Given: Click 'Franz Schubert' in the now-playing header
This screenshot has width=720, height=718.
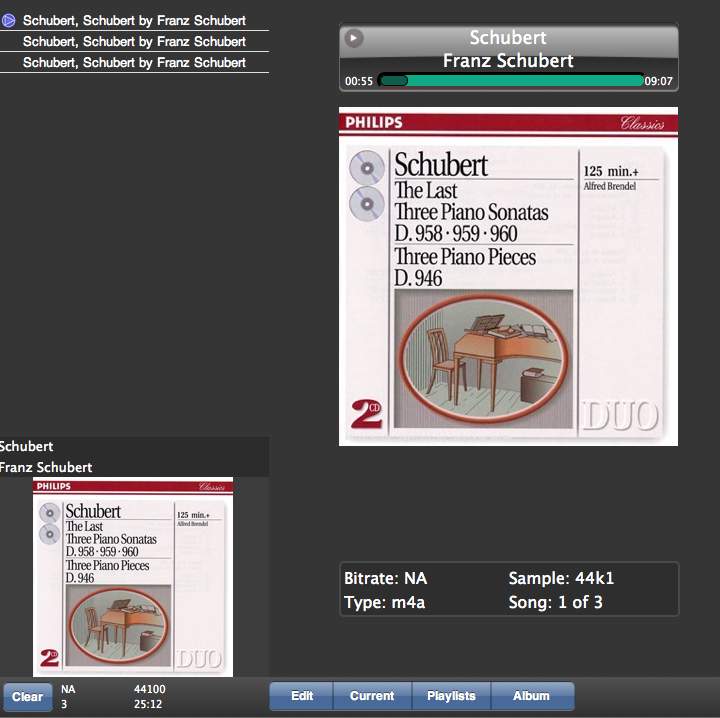Looking at the screenshot, I should pyautogui.click(x=508, y=61).
